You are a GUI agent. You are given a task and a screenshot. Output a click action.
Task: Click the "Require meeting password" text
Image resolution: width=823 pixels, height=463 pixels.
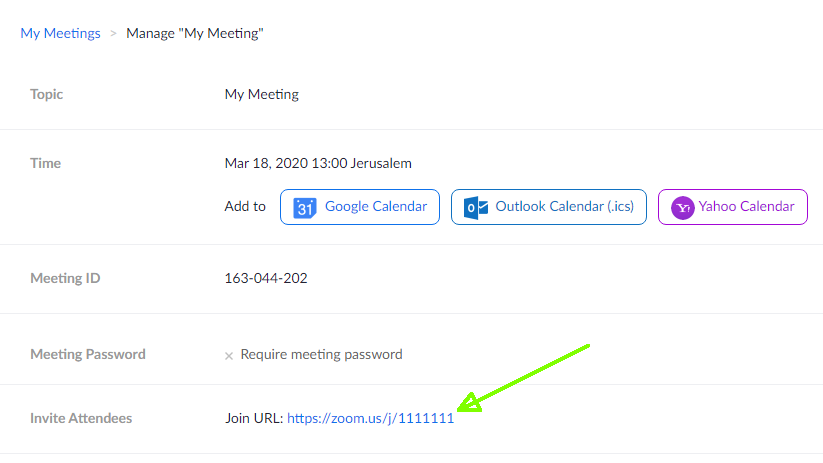[x=321, y=354]
